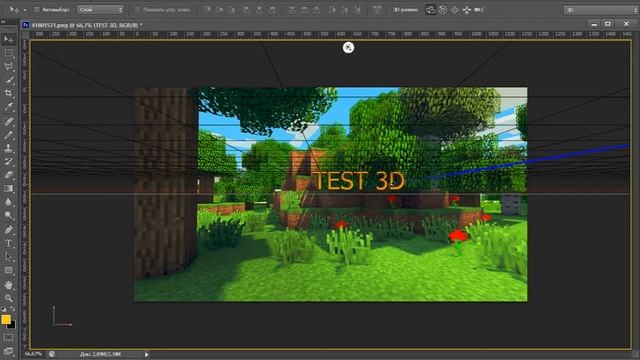Select the Rectangle shape tool
The width and height of the screenshot is (640, 360).
pyautogui.click(x=8, y=271)
